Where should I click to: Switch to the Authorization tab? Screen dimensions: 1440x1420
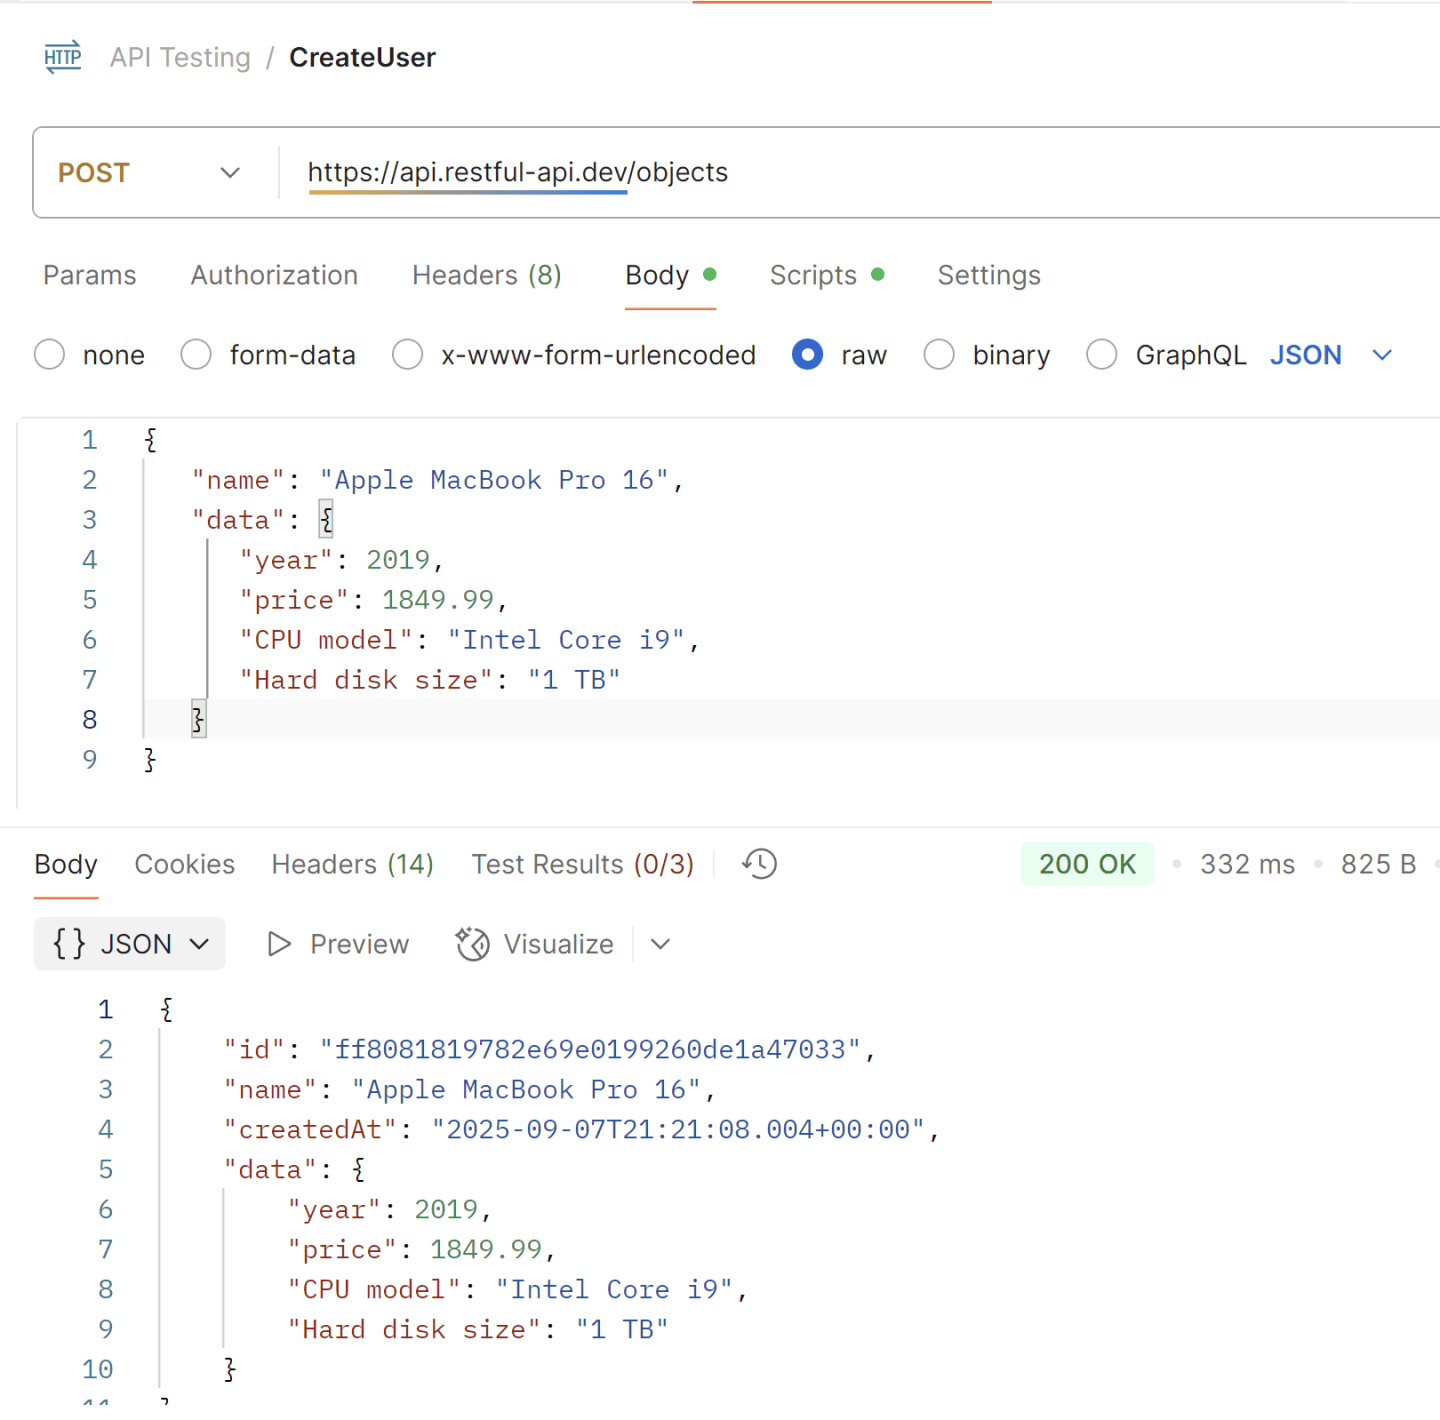point(274,275)
